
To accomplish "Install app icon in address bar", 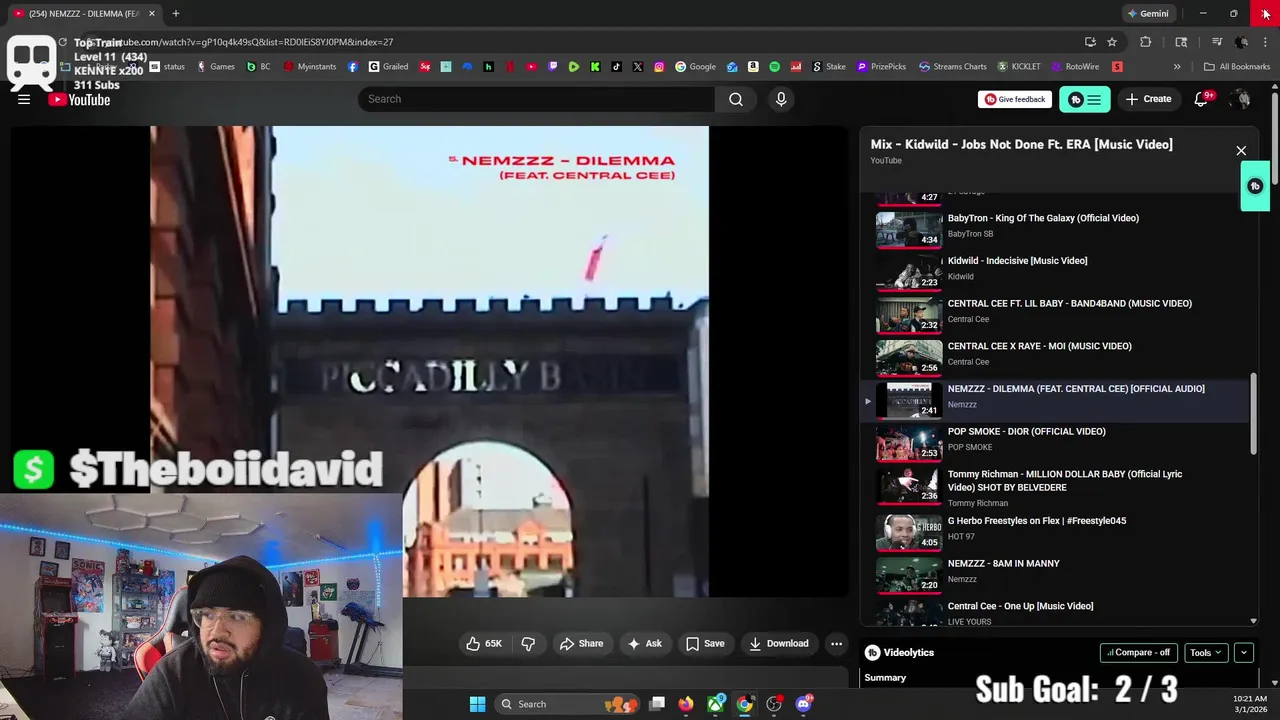I will tap(1090, 42).
